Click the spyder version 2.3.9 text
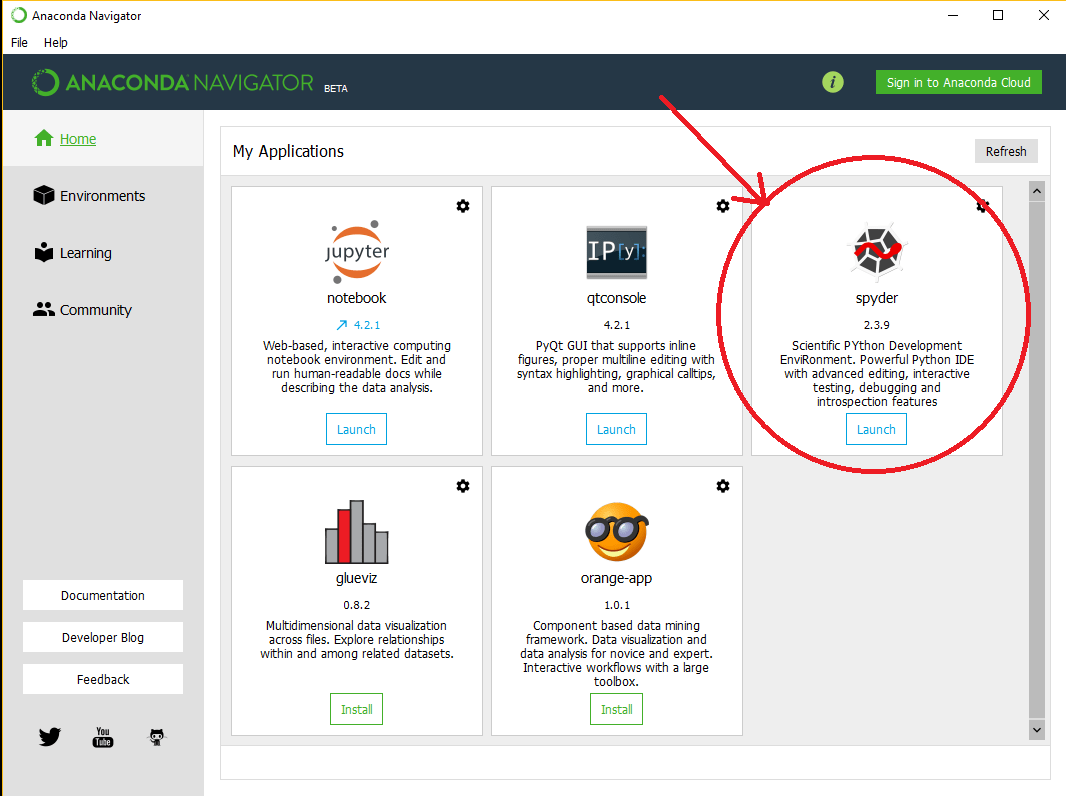 pyautogui.click(x=877, y=325)
